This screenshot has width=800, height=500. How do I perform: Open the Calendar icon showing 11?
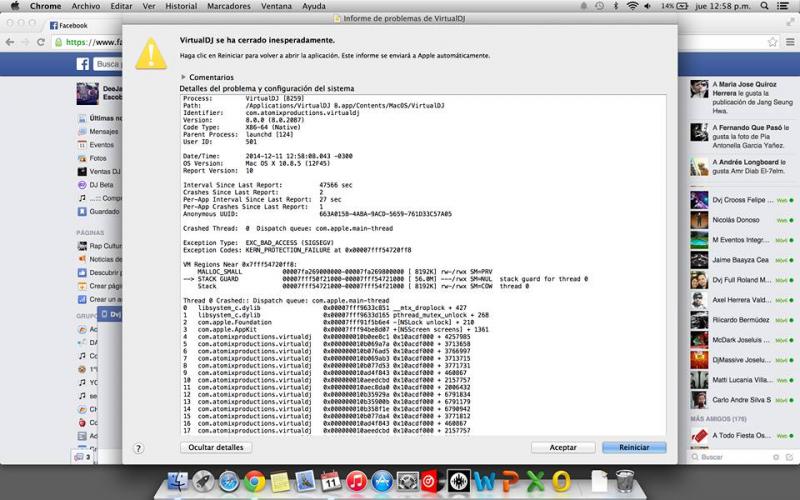(331, 481)
